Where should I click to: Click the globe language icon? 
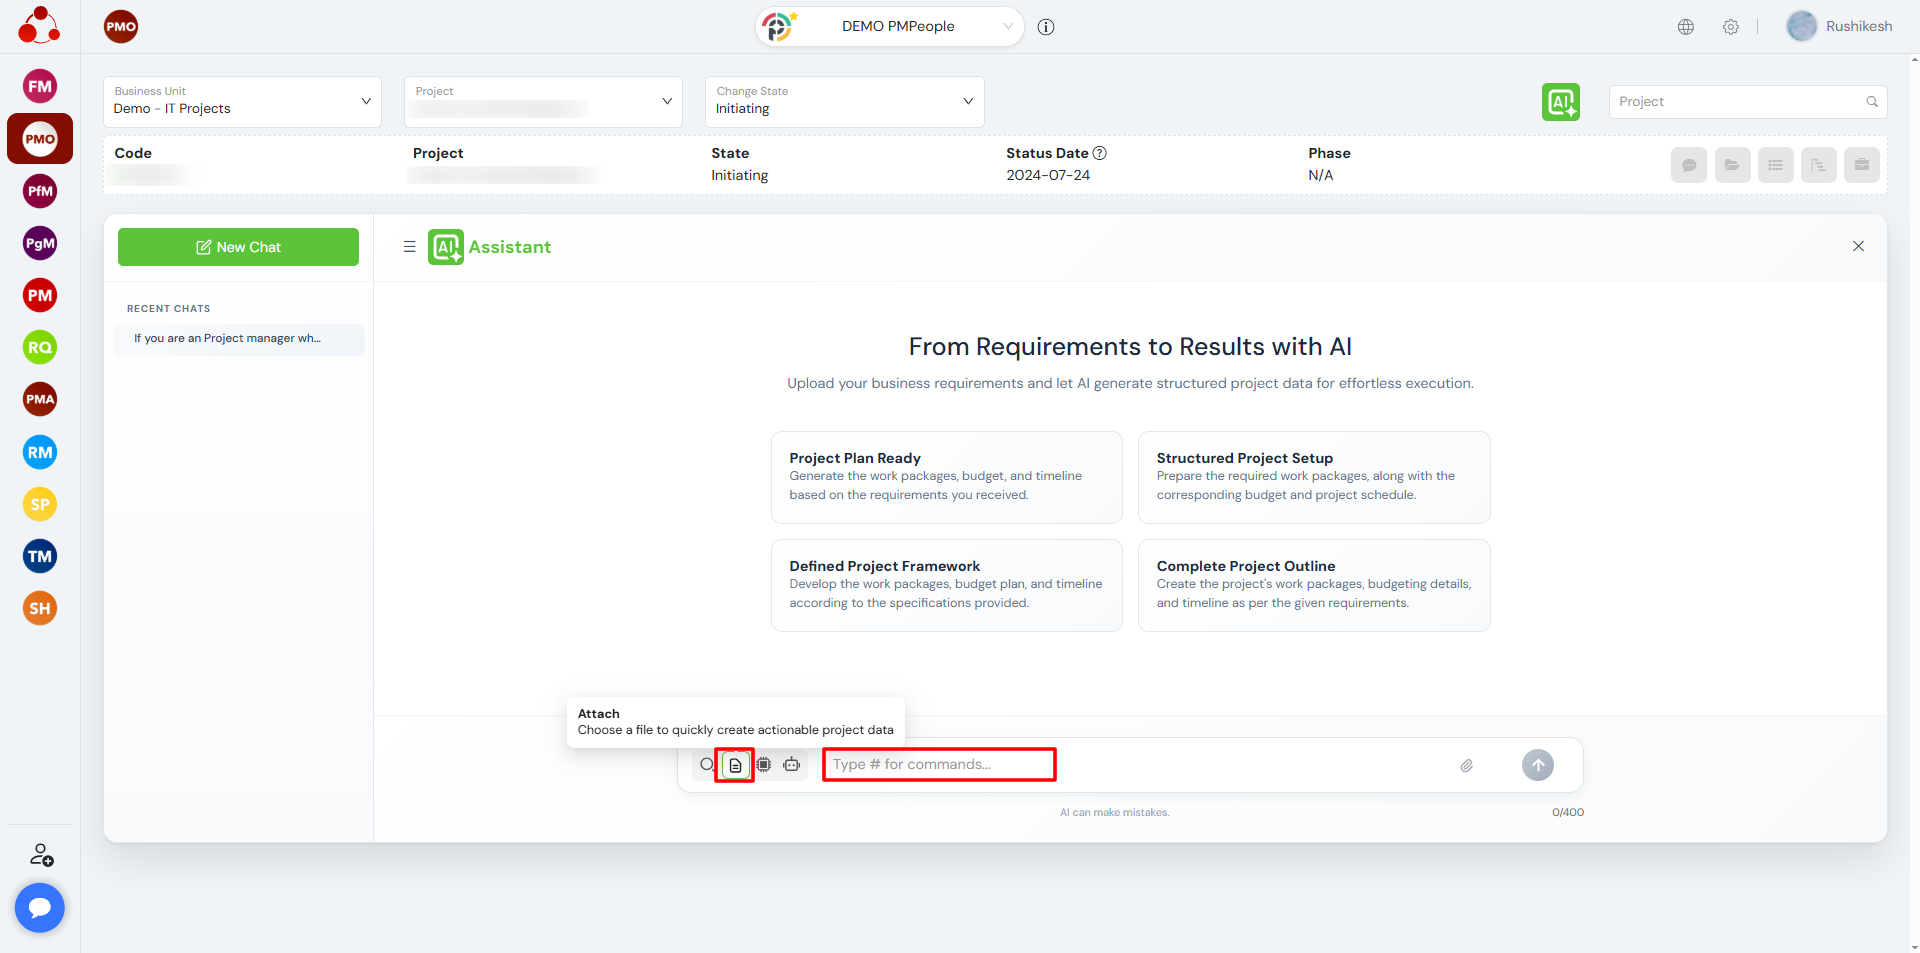[1686, 27]
